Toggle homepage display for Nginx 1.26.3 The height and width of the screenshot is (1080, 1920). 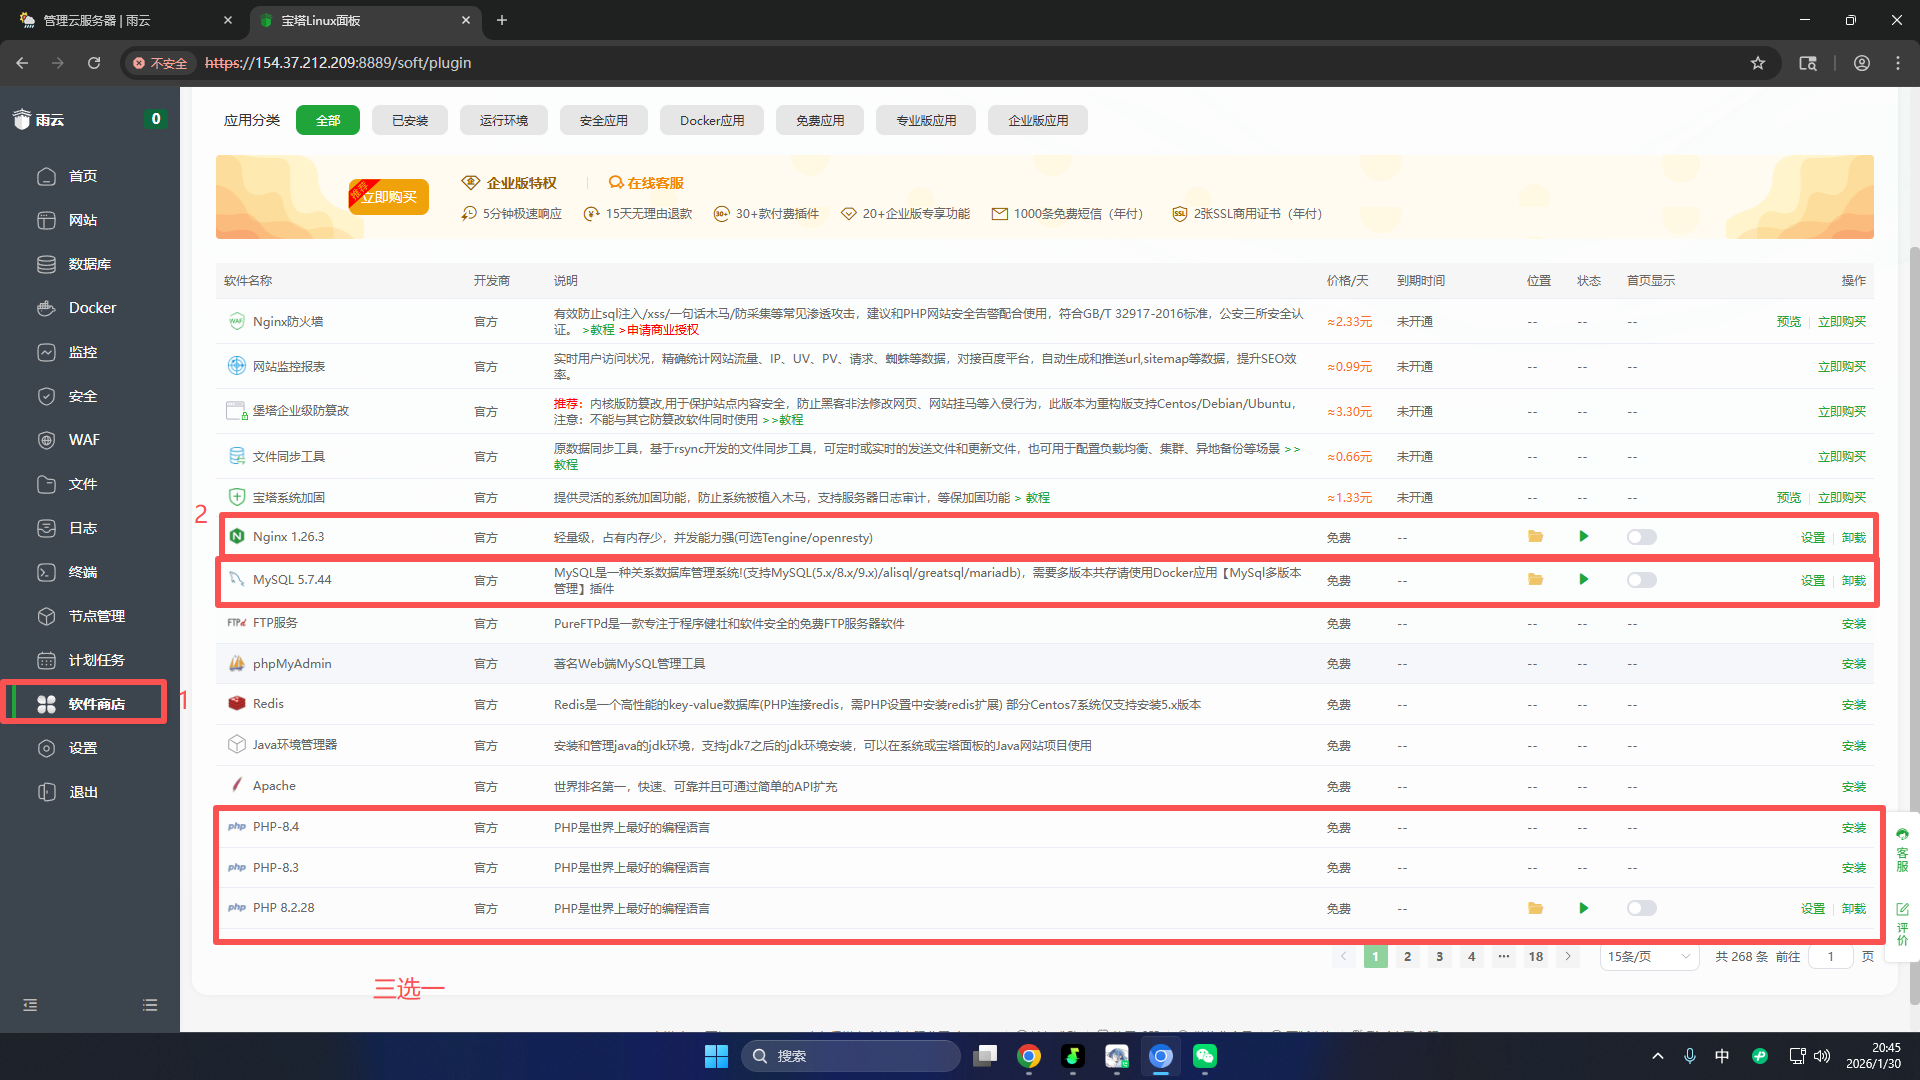1641,537
